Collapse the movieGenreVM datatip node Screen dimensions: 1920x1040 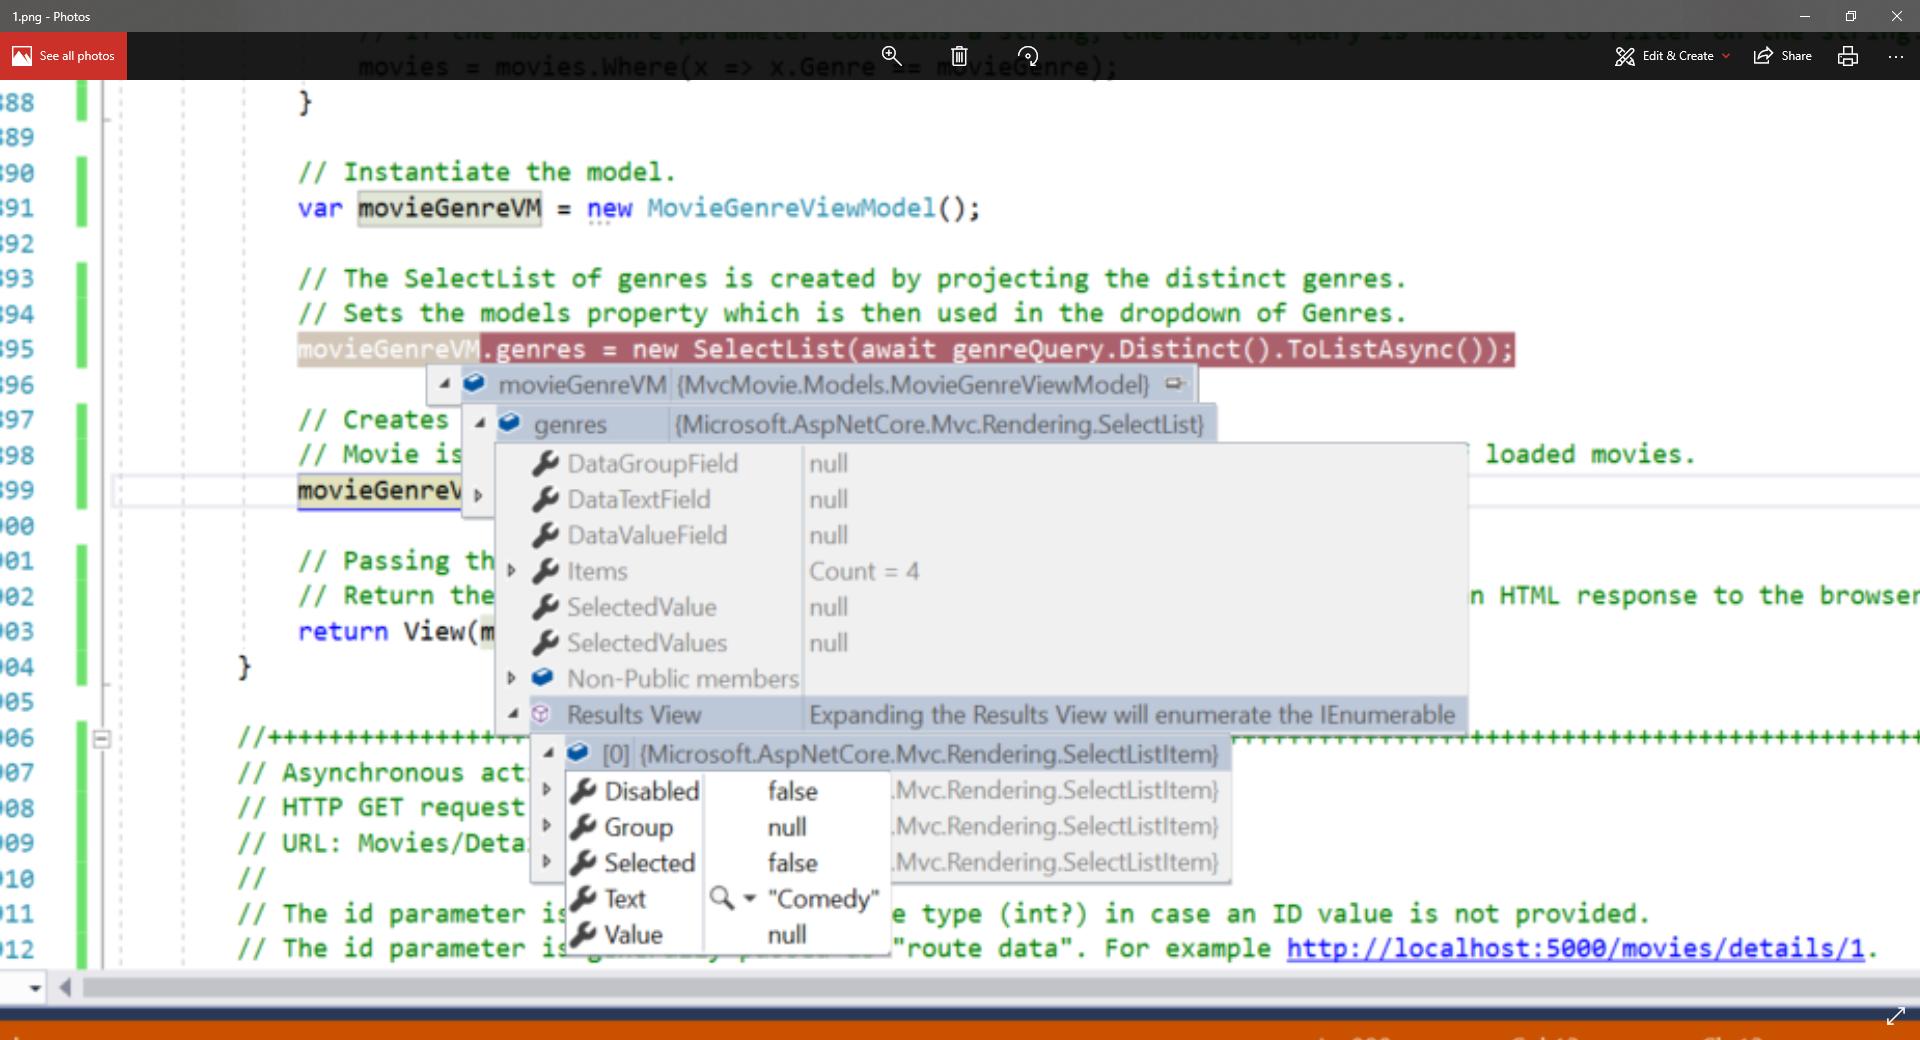point(444,384)
